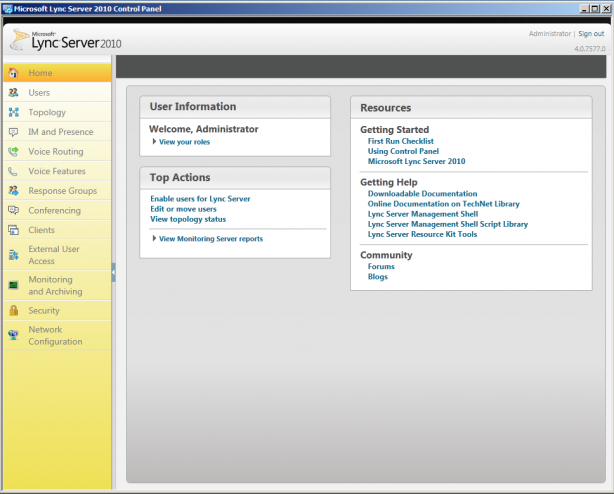The width and height of the screenshot is (614, 494).
Task: Collapse the navigation pane with splitter handle
Action: tap(114, 272)
